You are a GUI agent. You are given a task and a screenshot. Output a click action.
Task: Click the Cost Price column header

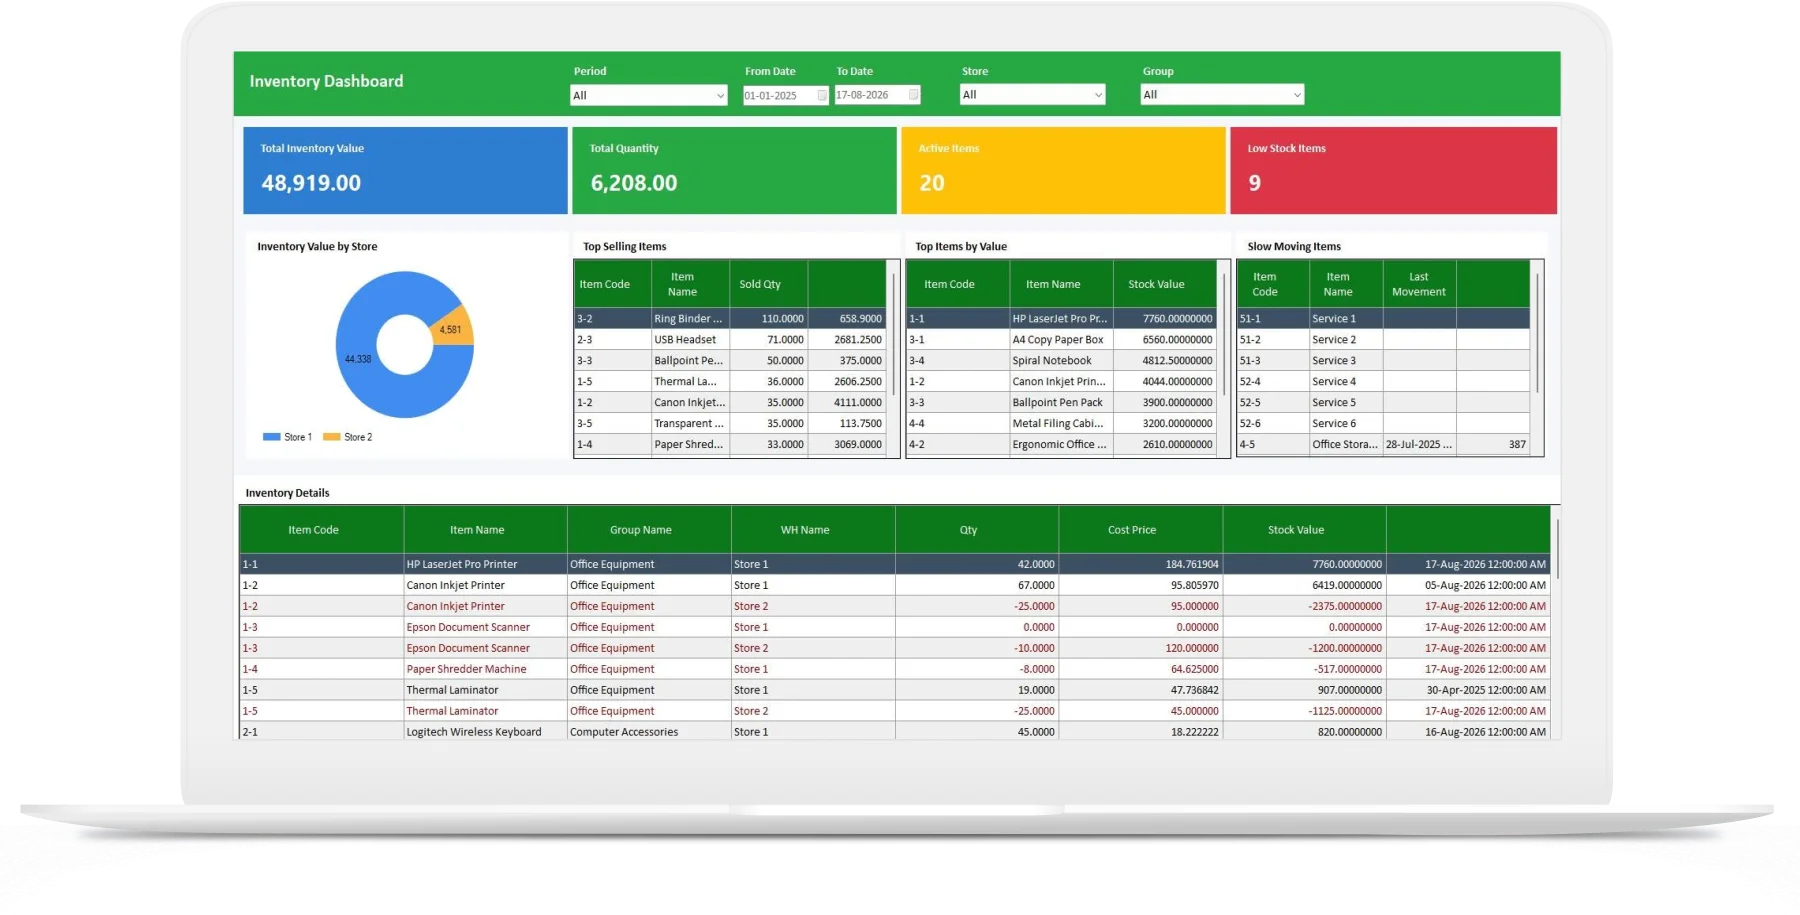pos(1141,530)
